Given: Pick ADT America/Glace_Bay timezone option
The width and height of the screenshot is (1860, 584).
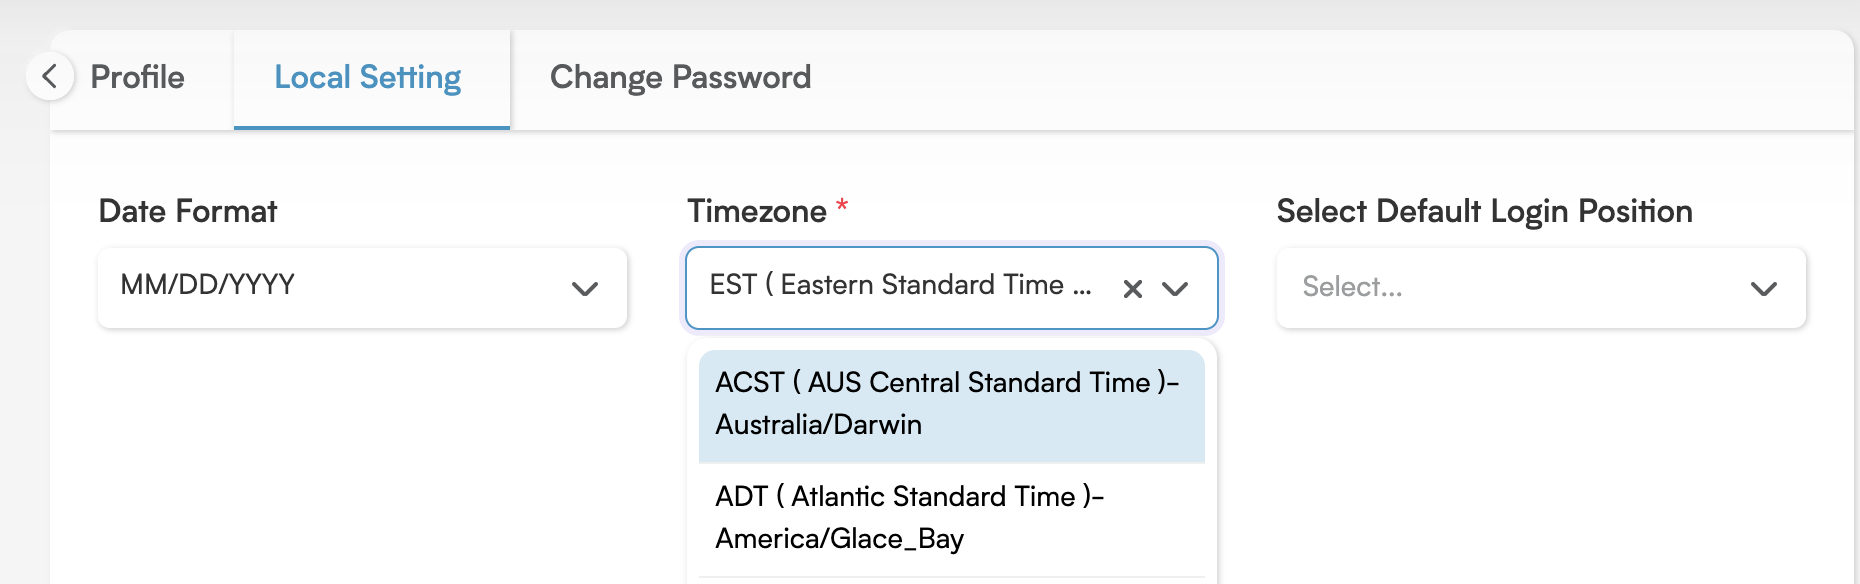Looking at the screenshot, I should click(x=952, y=519).
